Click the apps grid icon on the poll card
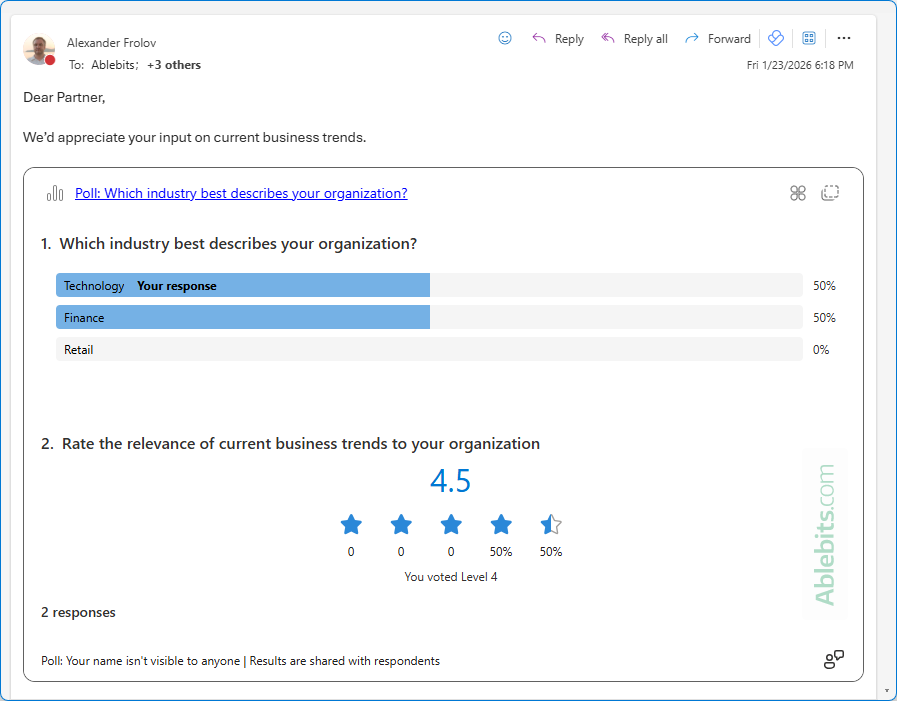 (x=797, y=192)
